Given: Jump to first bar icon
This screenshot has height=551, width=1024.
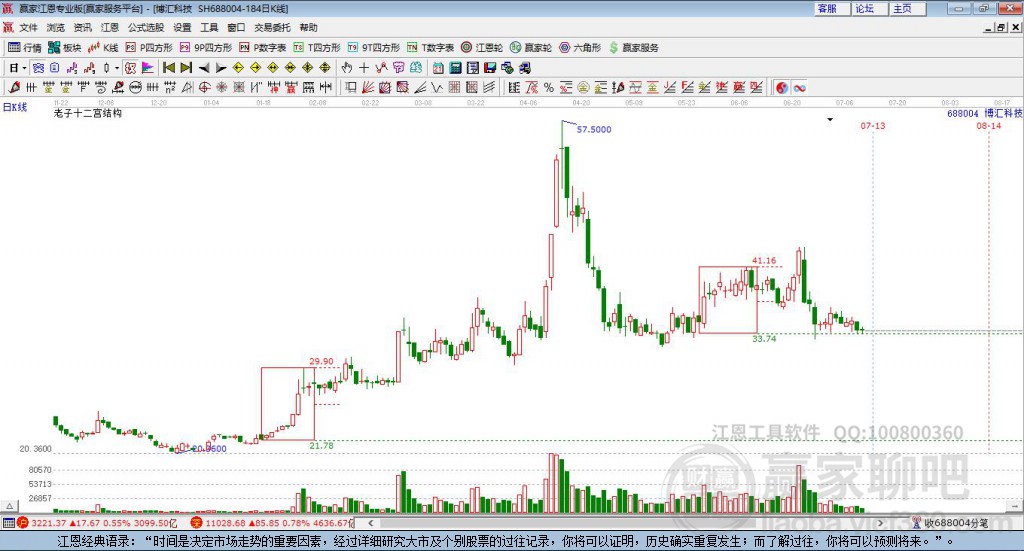Looking at the screenshot, I should (168, 68).
